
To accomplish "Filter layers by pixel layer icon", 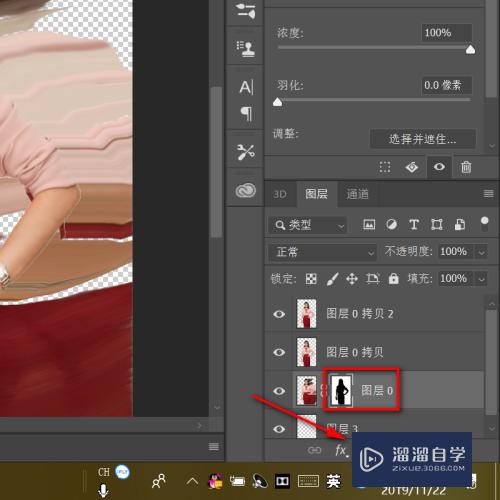I will click(369, 224).
